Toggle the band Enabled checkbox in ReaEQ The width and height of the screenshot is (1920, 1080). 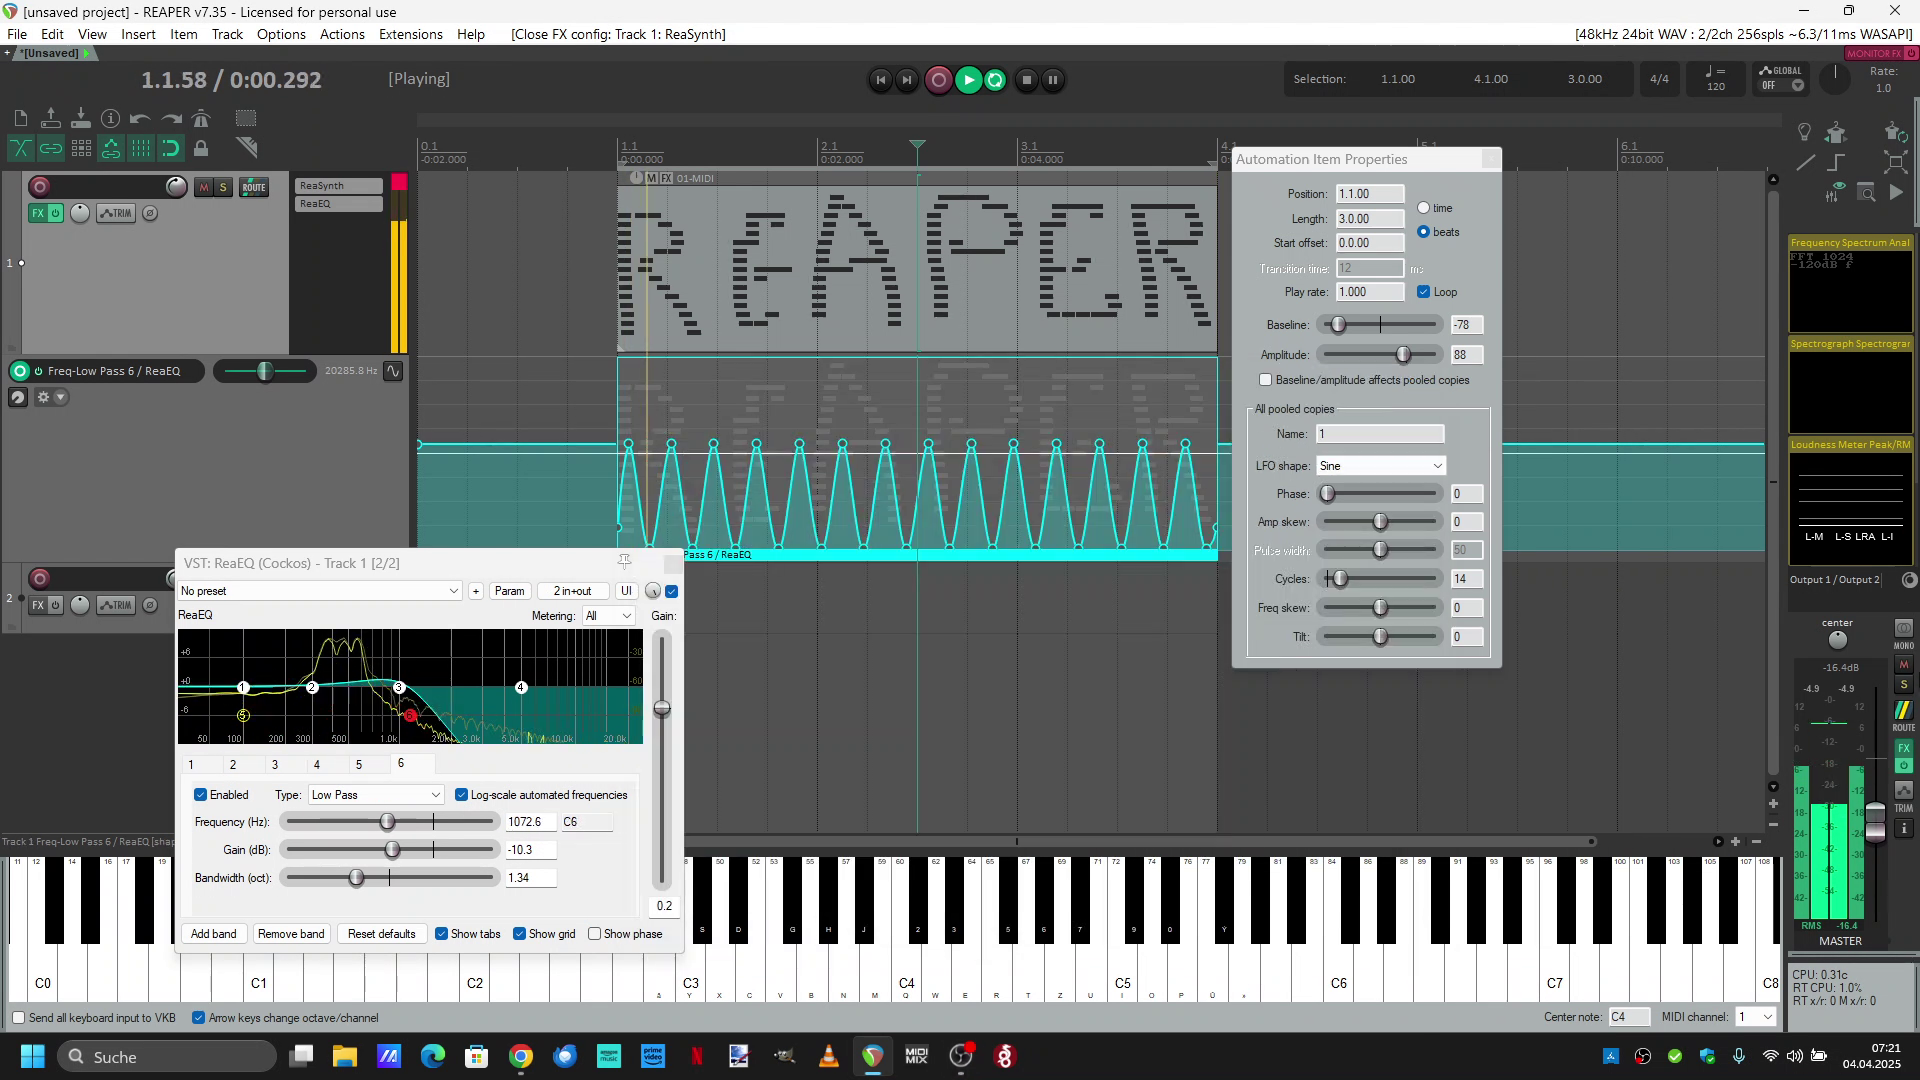pos(201,795)
